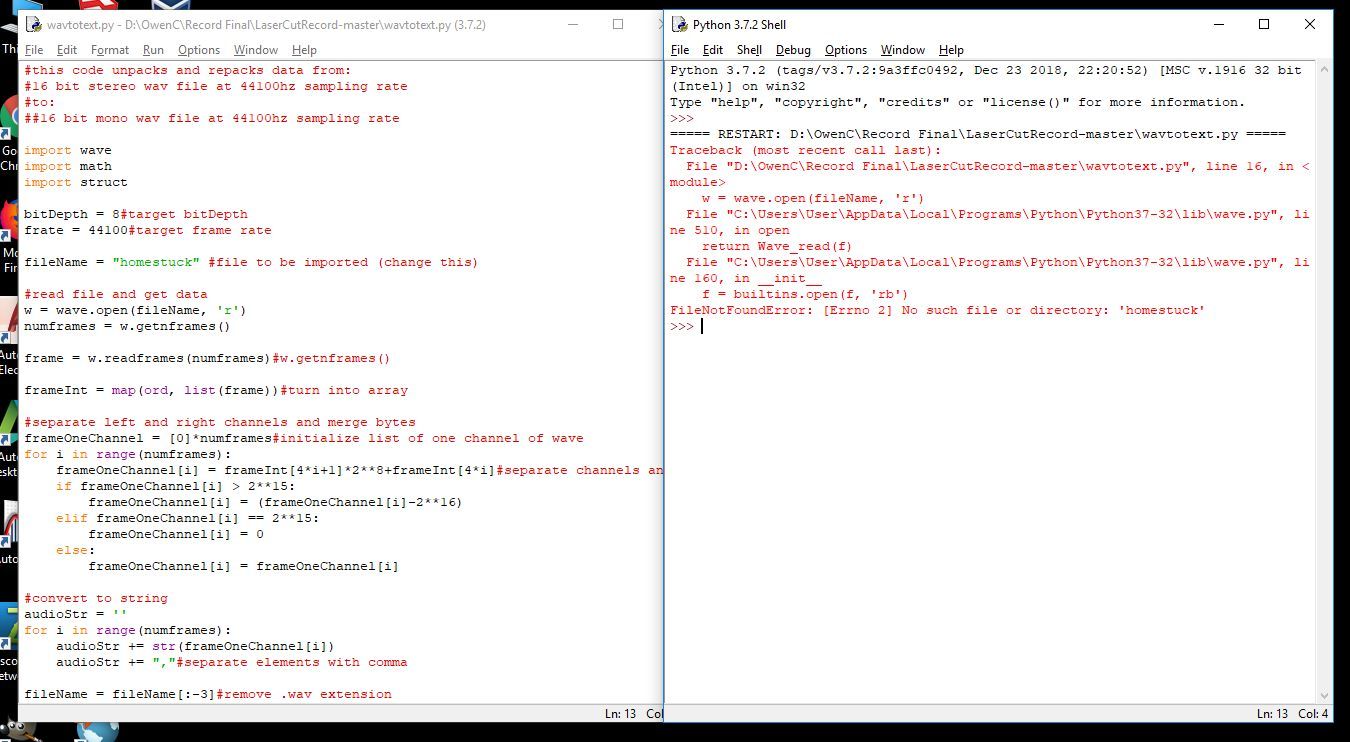Minimize the Python 3.7.2 Shell window
This screenshot has width=1350, height=742.
click(x=1218, y=25)
